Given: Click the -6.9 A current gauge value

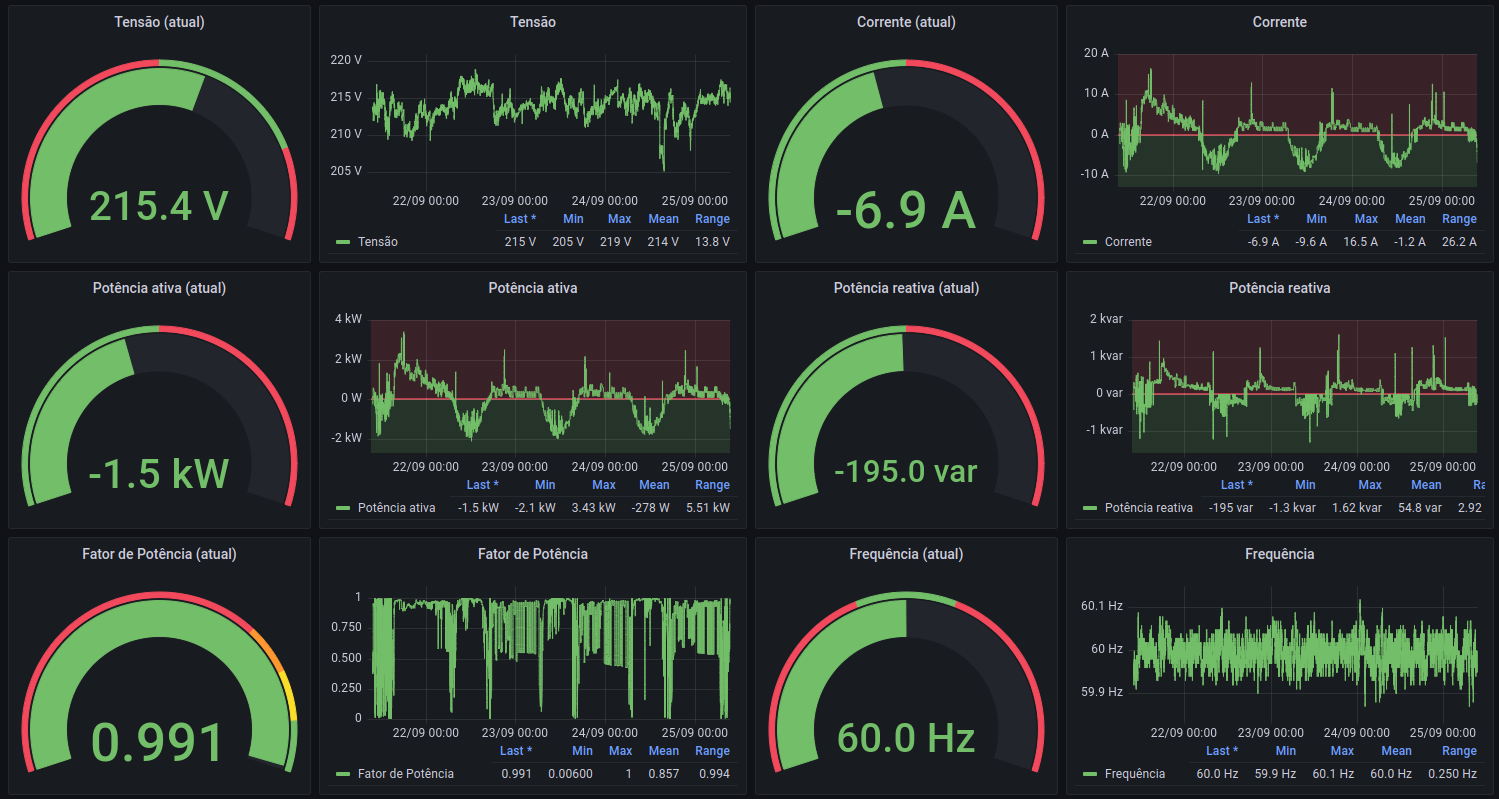Looking at the screenshot, I should 905,210.
